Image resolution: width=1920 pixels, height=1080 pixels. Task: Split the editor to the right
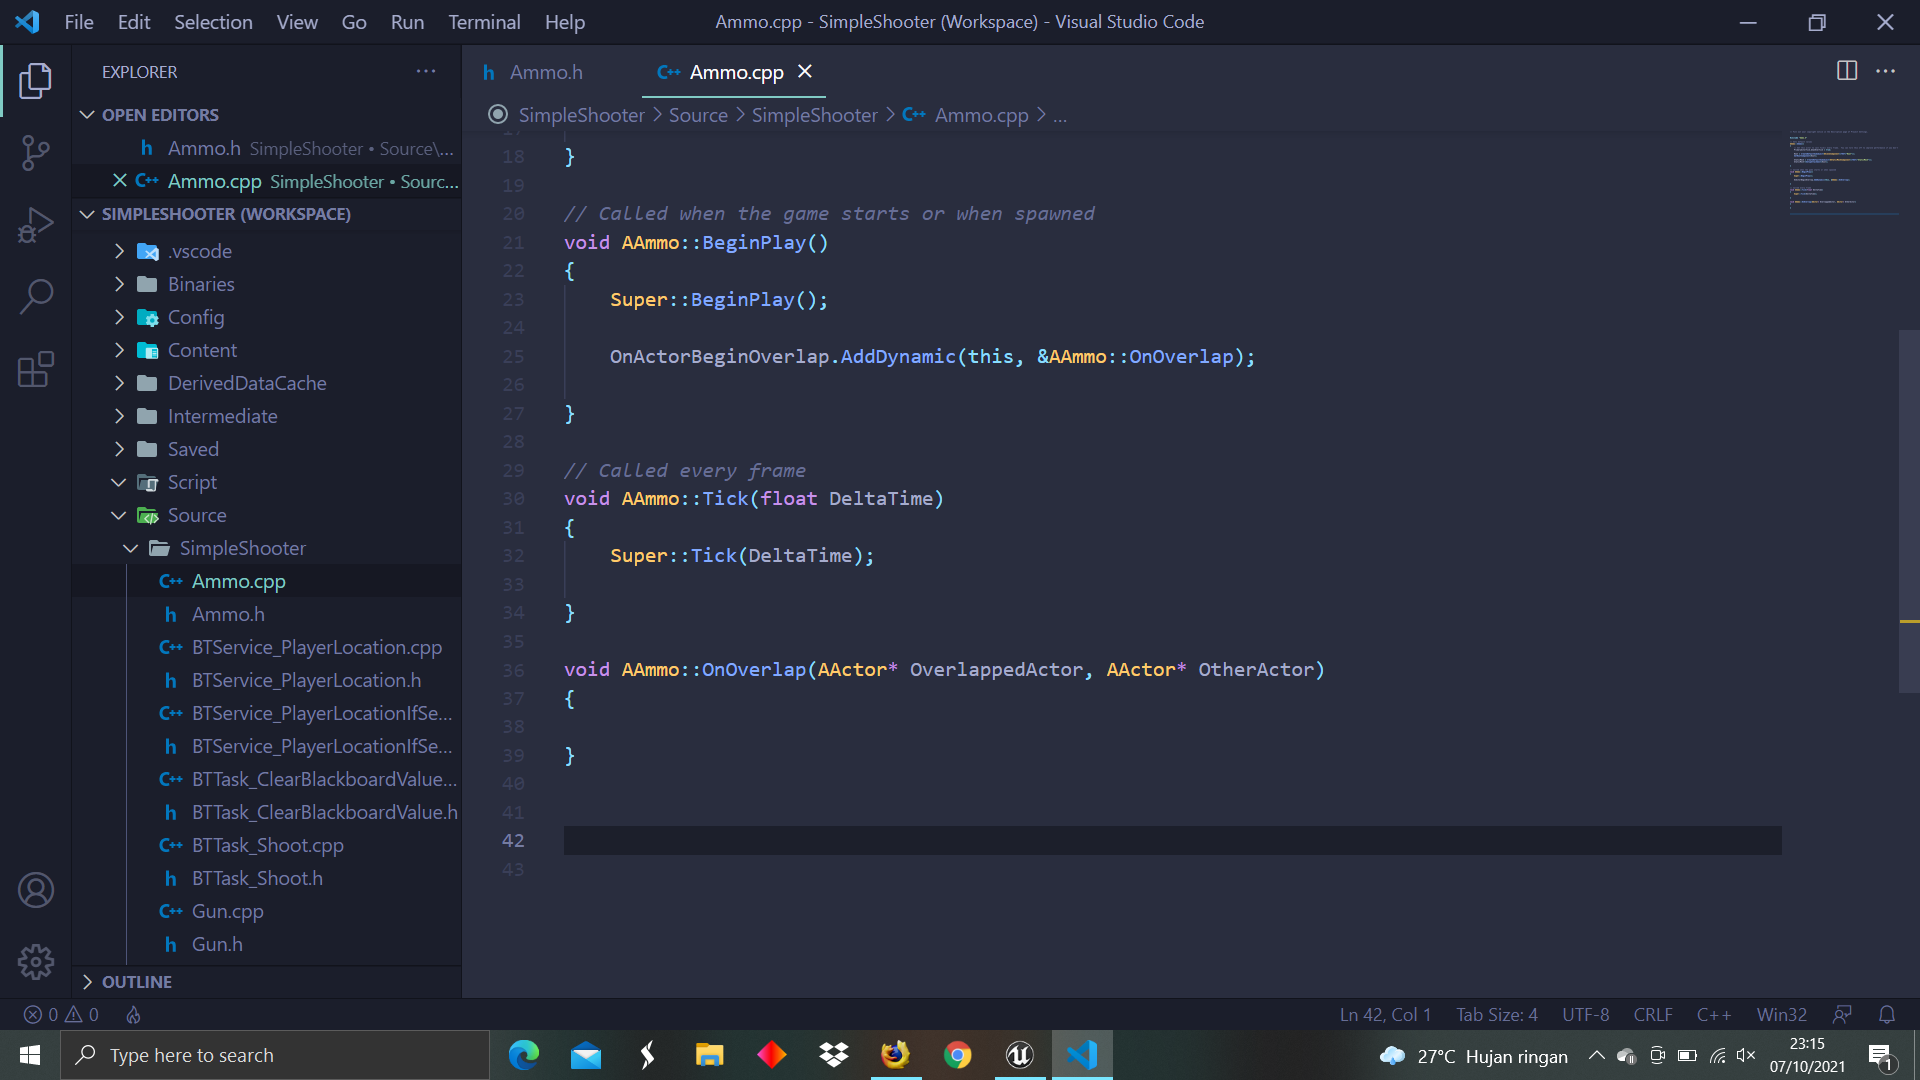(x=1846, y=71)
